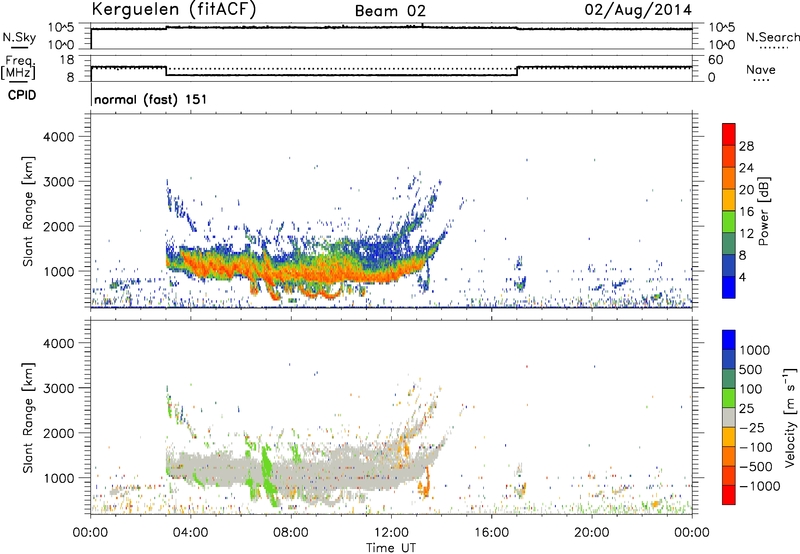
Task: Click the '16' label on the Power colorbar
Action: (746, 212)
